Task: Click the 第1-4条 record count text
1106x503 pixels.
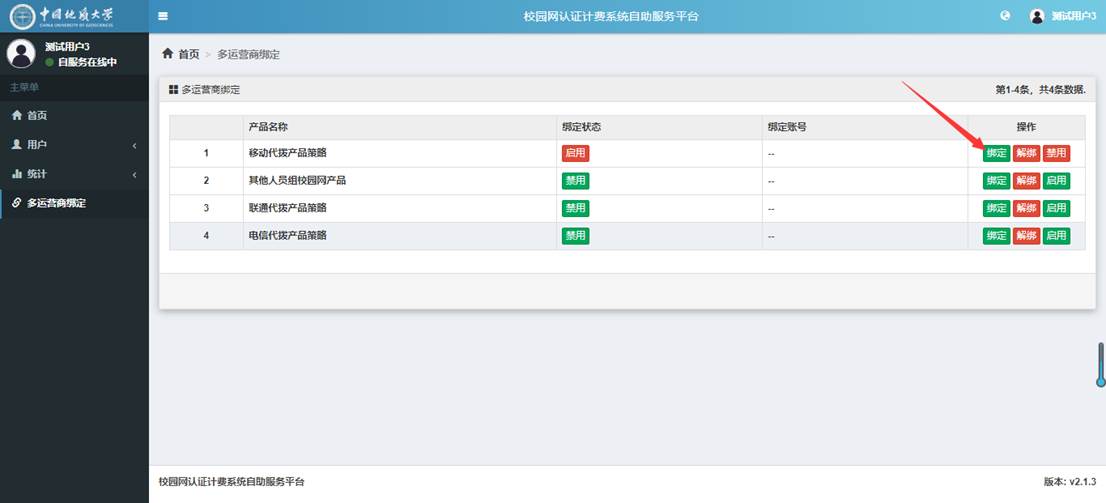Action: pos(1040,90)
